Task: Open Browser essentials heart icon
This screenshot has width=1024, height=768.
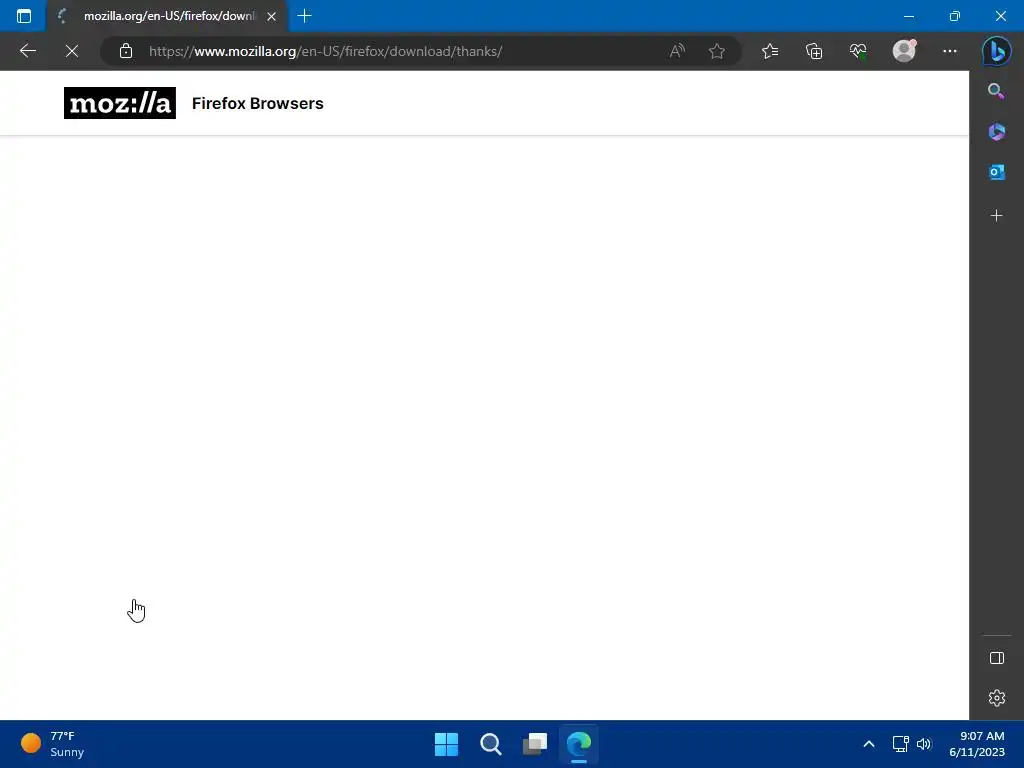Action: pyautogui.click(x=857, y=51)
